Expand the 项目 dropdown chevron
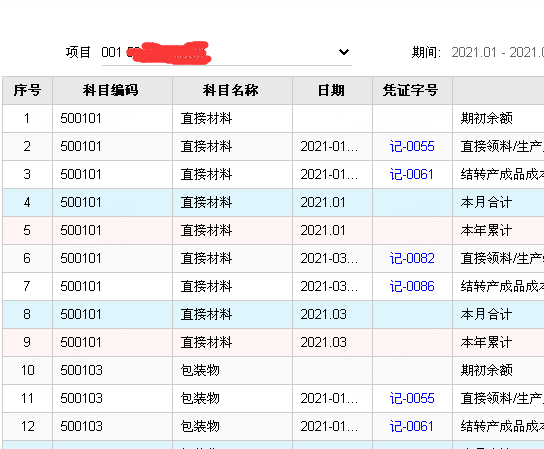Viewport: 544px width, 449px height. pos(343,52)
